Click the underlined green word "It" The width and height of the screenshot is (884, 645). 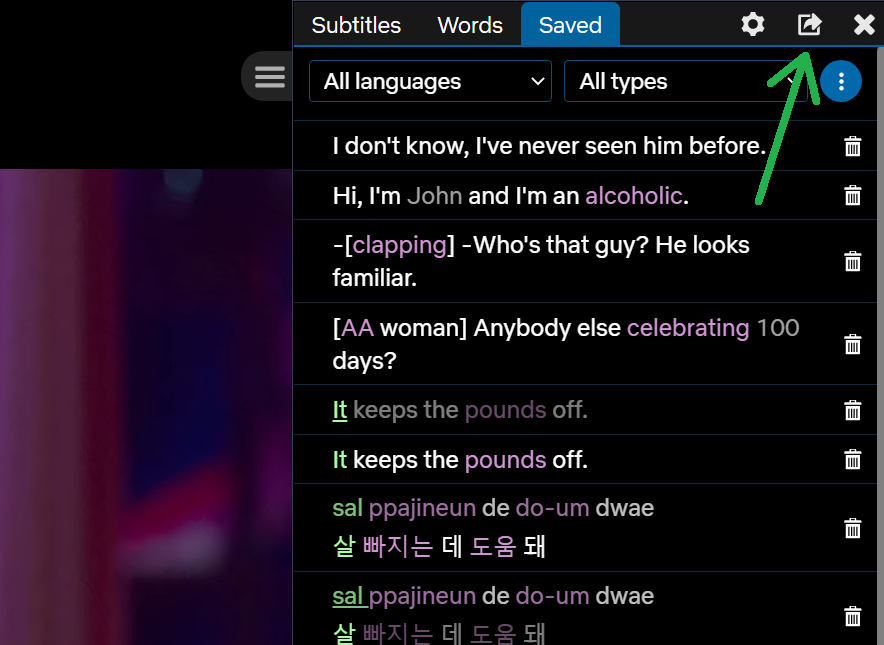(x=340, y=410)
